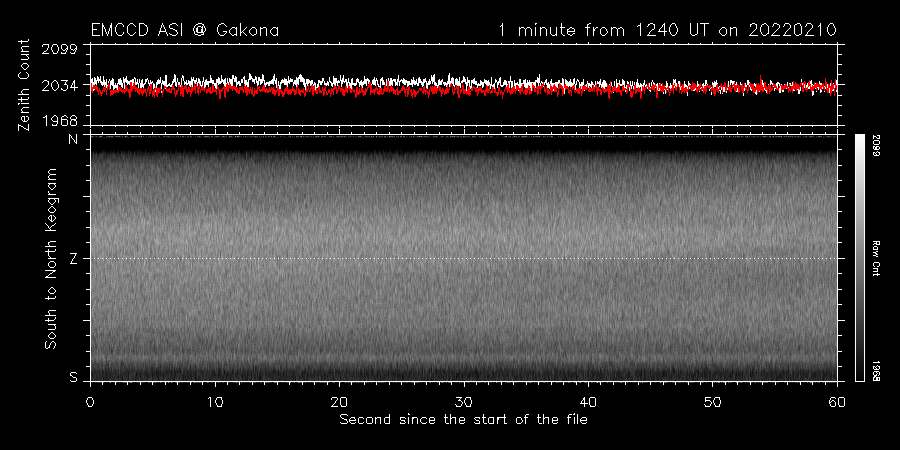Click the 40 tick label on the seconds axis
The height and width of the screenshot is (450, 900).
click(588, 402)
